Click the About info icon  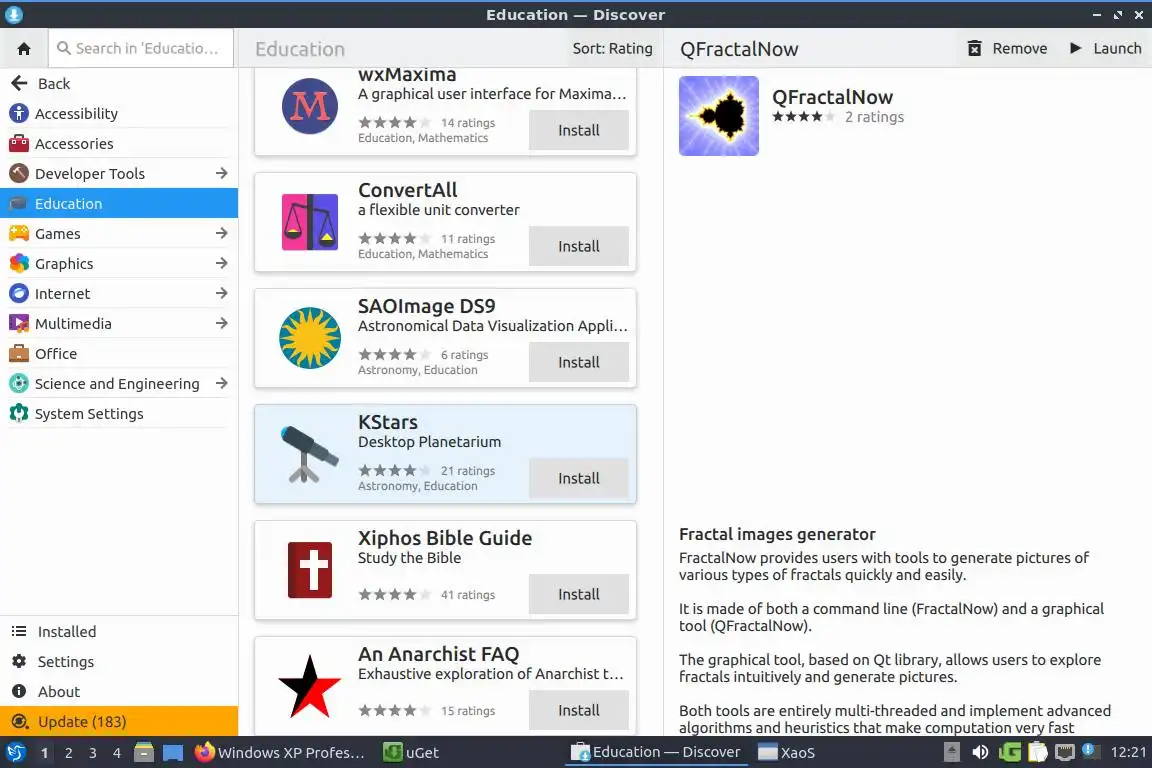click(19, 692)
